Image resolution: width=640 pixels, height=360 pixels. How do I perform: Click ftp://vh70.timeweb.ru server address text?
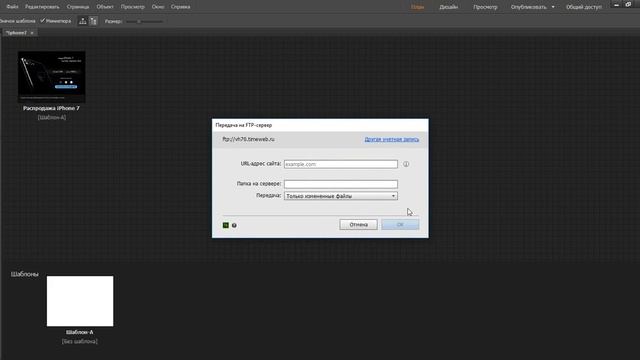[x=248, y=139]
